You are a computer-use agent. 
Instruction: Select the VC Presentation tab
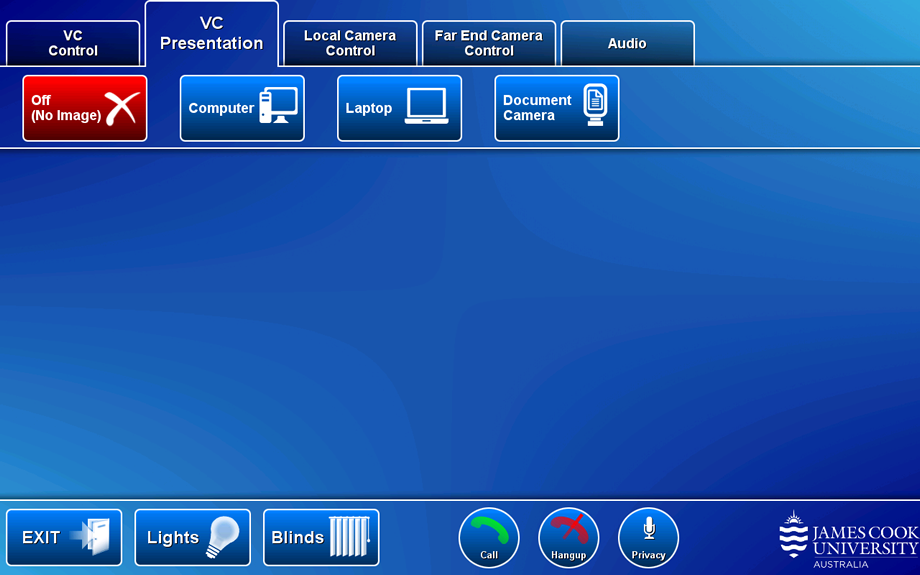point(211,33)
